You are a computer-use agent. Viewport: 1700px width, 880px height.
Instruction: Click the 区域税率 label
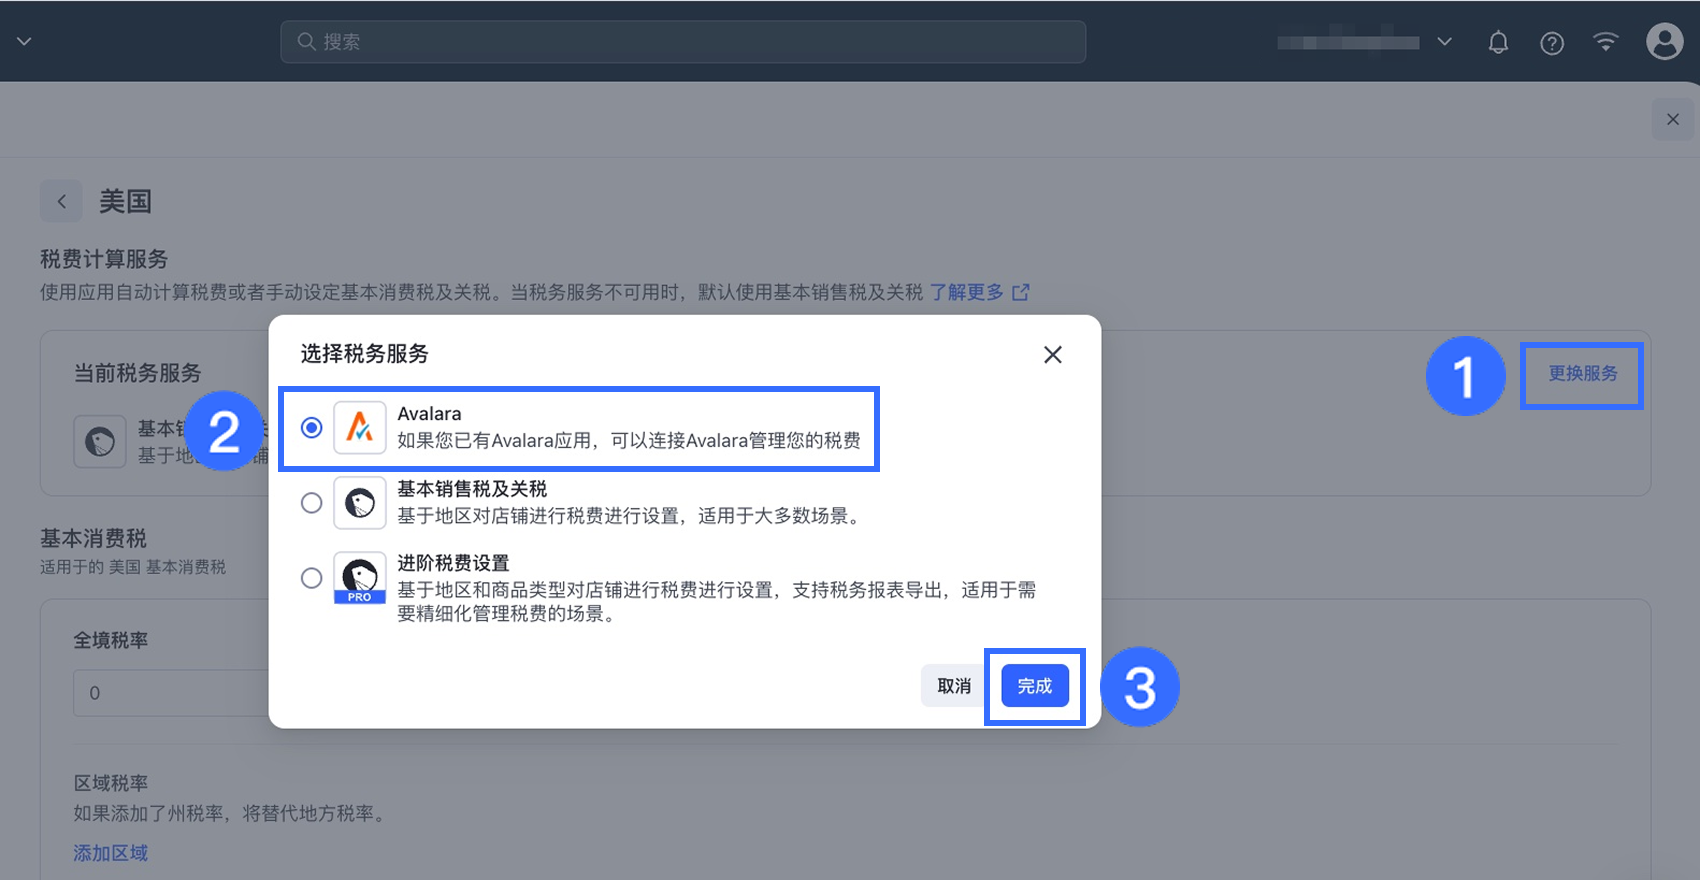click(111, 783)
